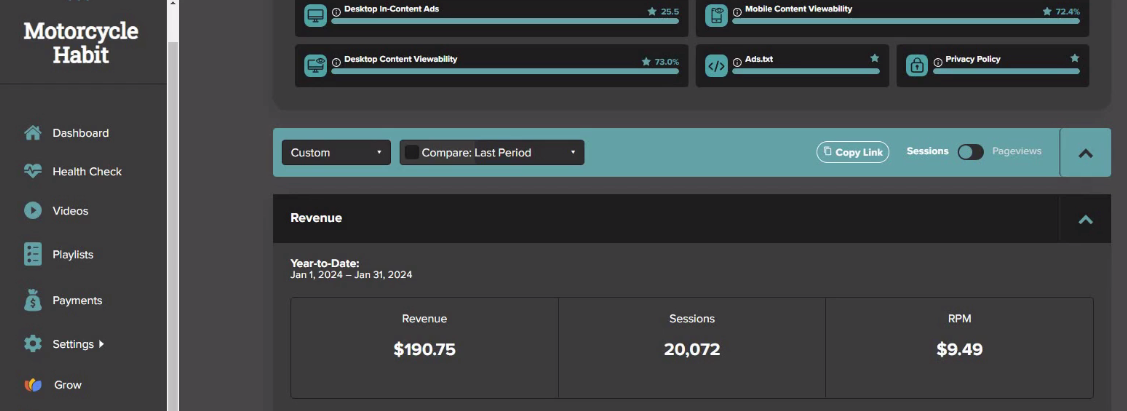Open Payments in the sidebar
Viewport: 1127px width, 411px height.
coord(77,300)
